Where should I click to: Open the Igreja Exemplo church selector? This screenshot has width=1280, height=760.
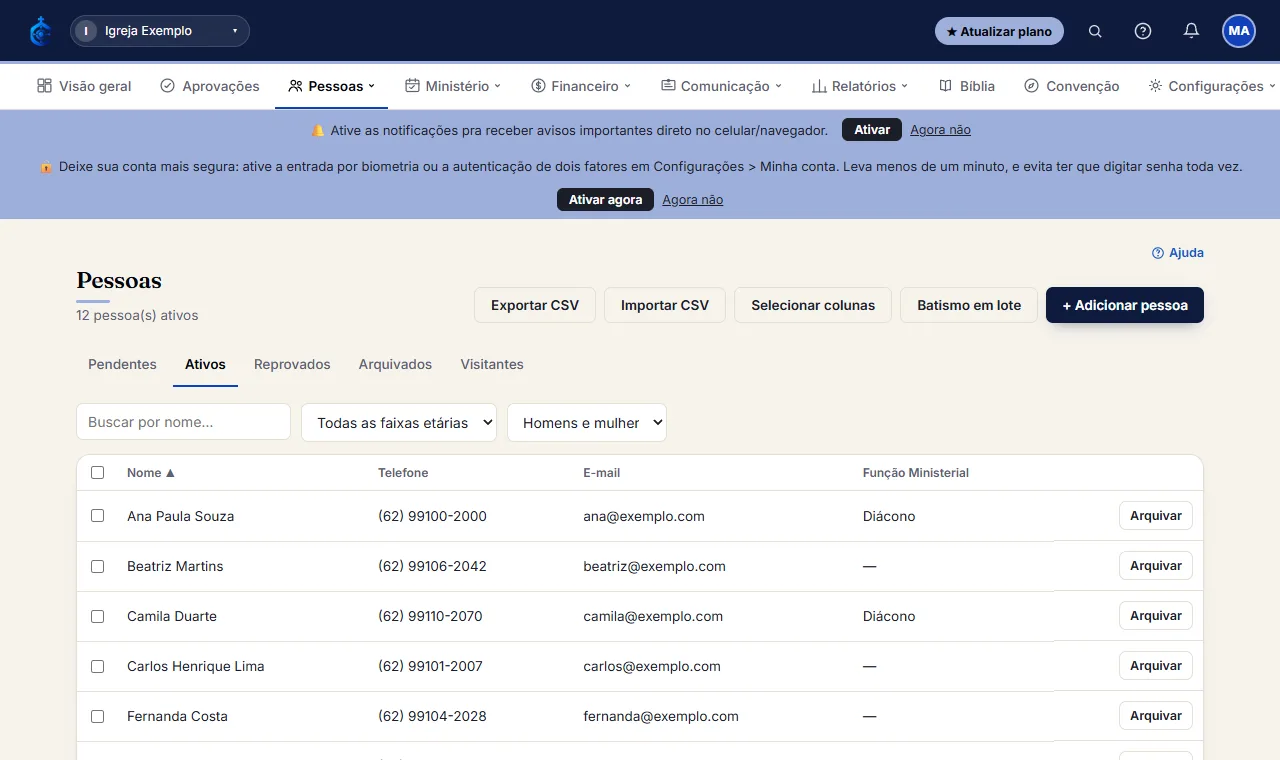(x=160, y=31)
